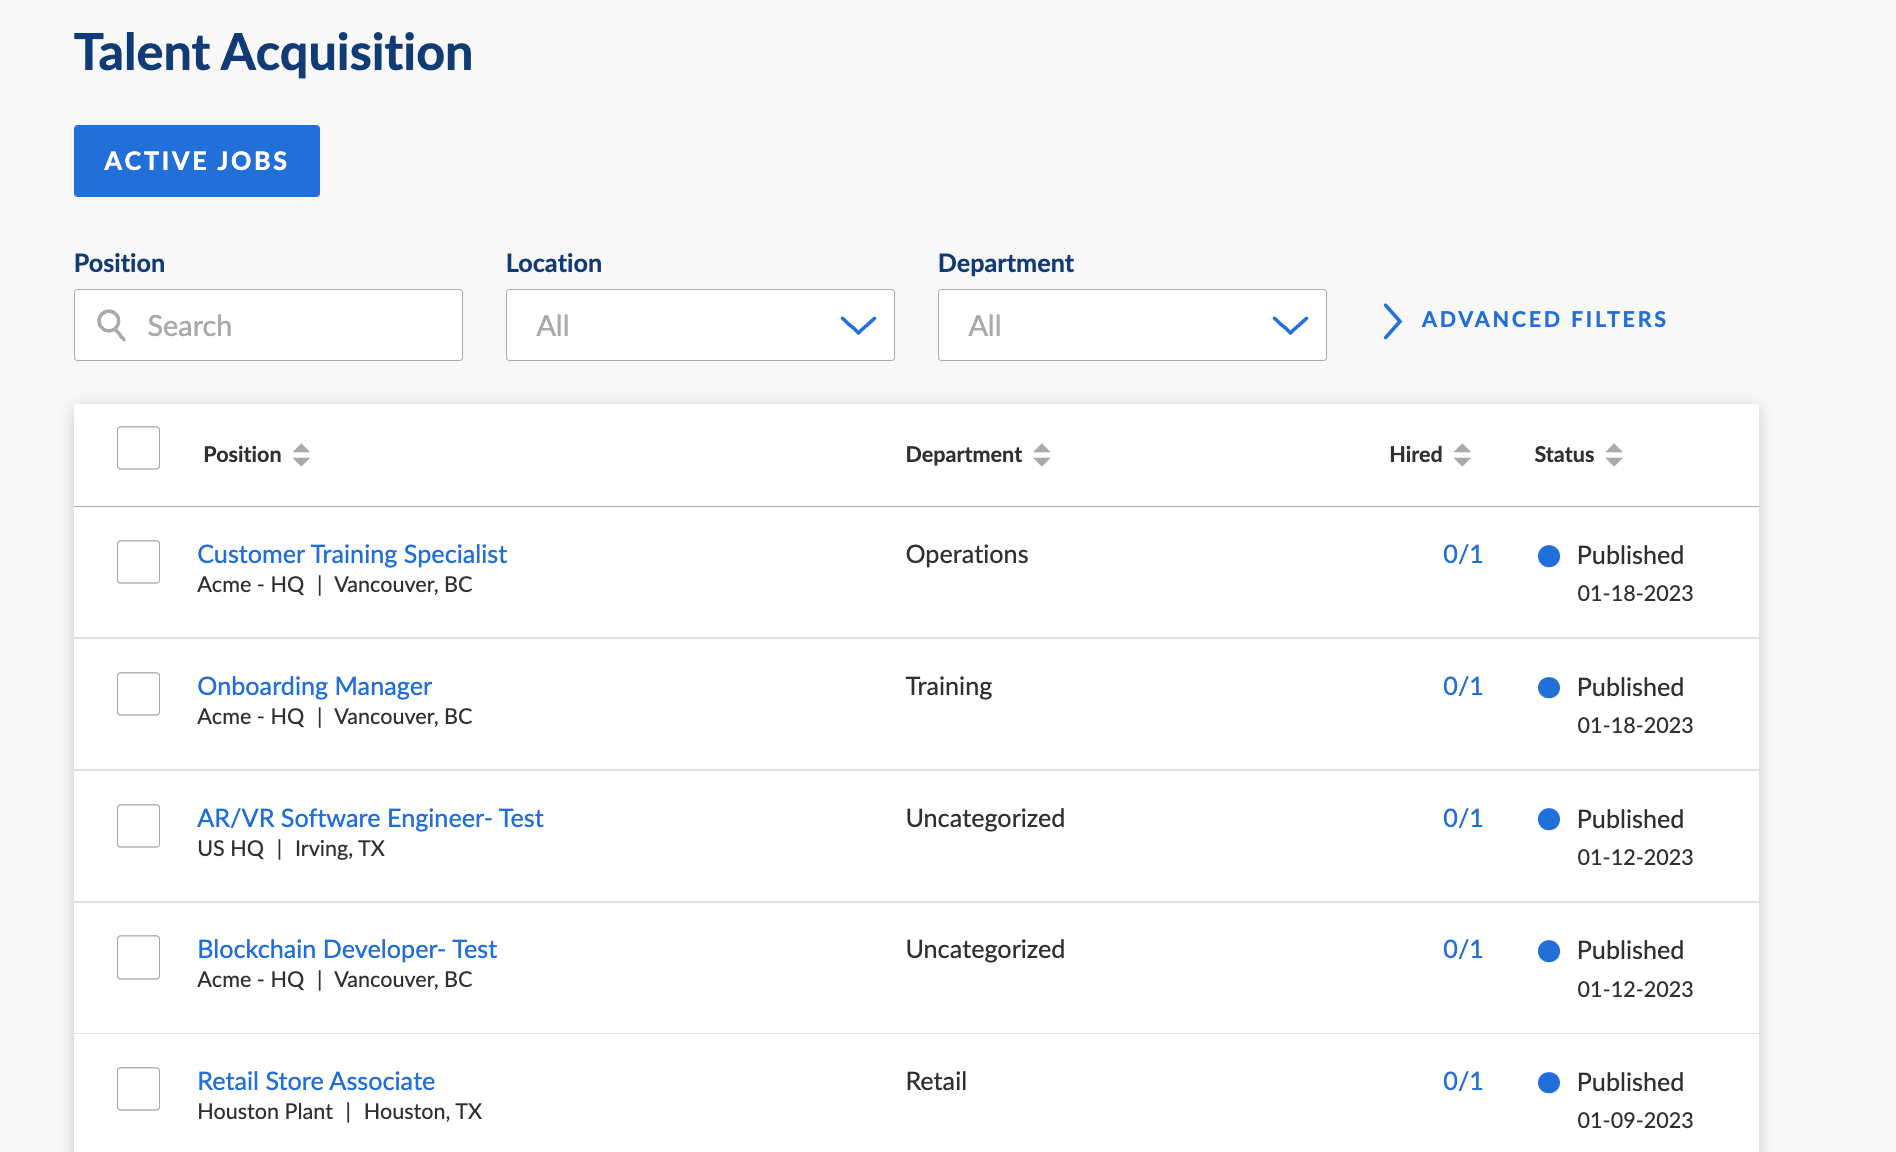Sort table by Status column arrows

click(1613, 455)
